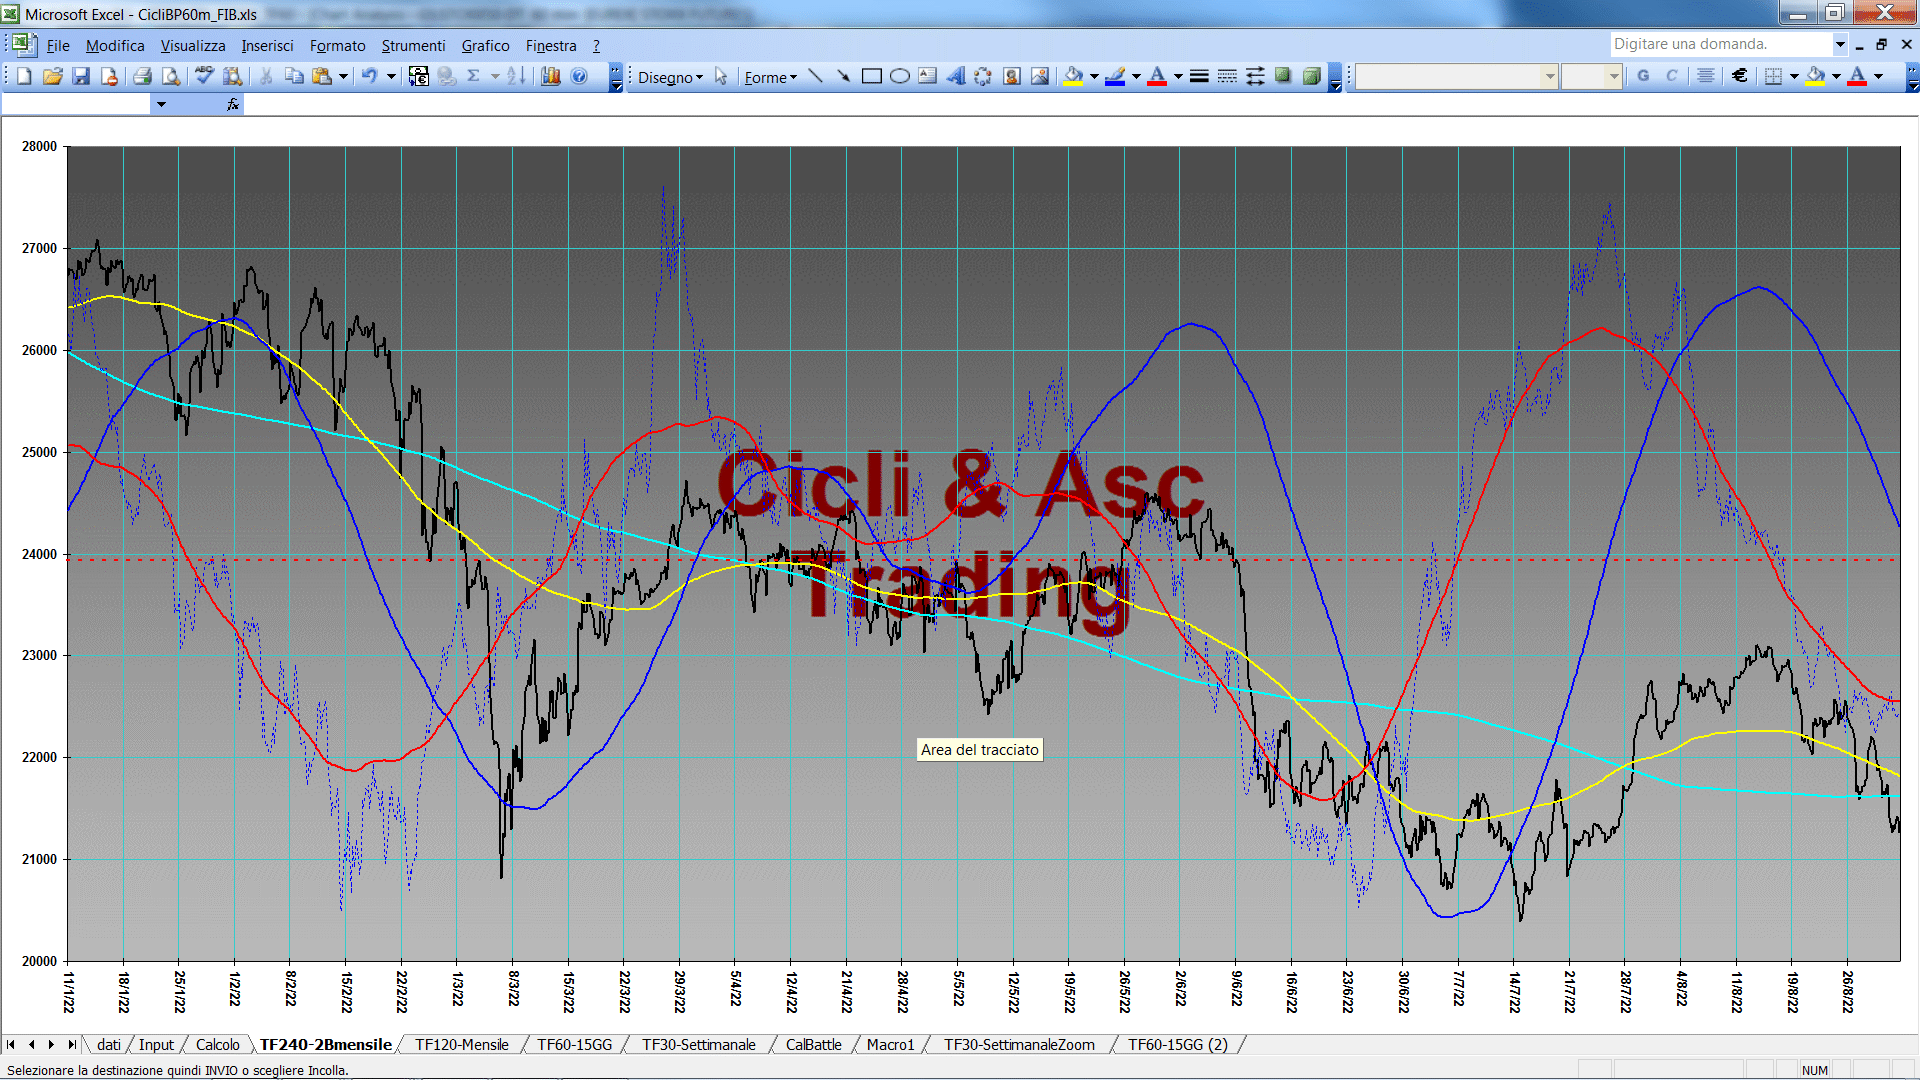Toggle Bold (G) formatting
This screenshot has height=1080, width=1920.
1643,76
